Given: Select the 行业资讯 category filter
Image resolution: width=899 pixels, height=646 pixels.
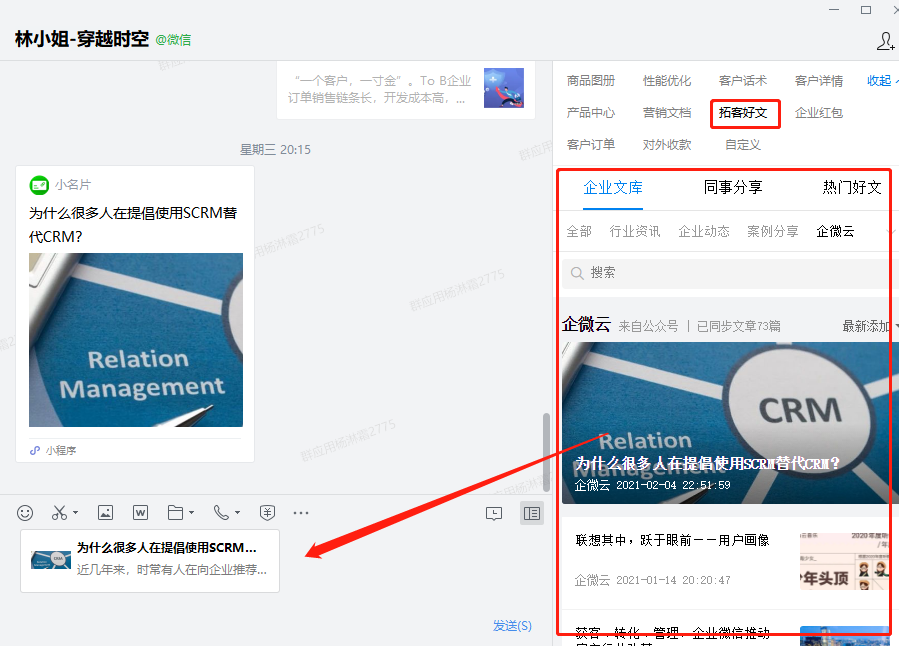Looking at the screenshot, I should tap(635, 231).
